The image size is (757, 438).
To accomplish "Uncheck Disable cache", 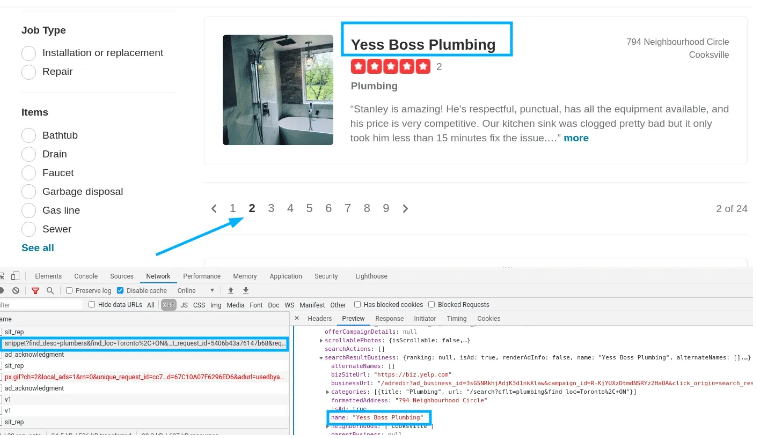I will (x=120, y=290).
